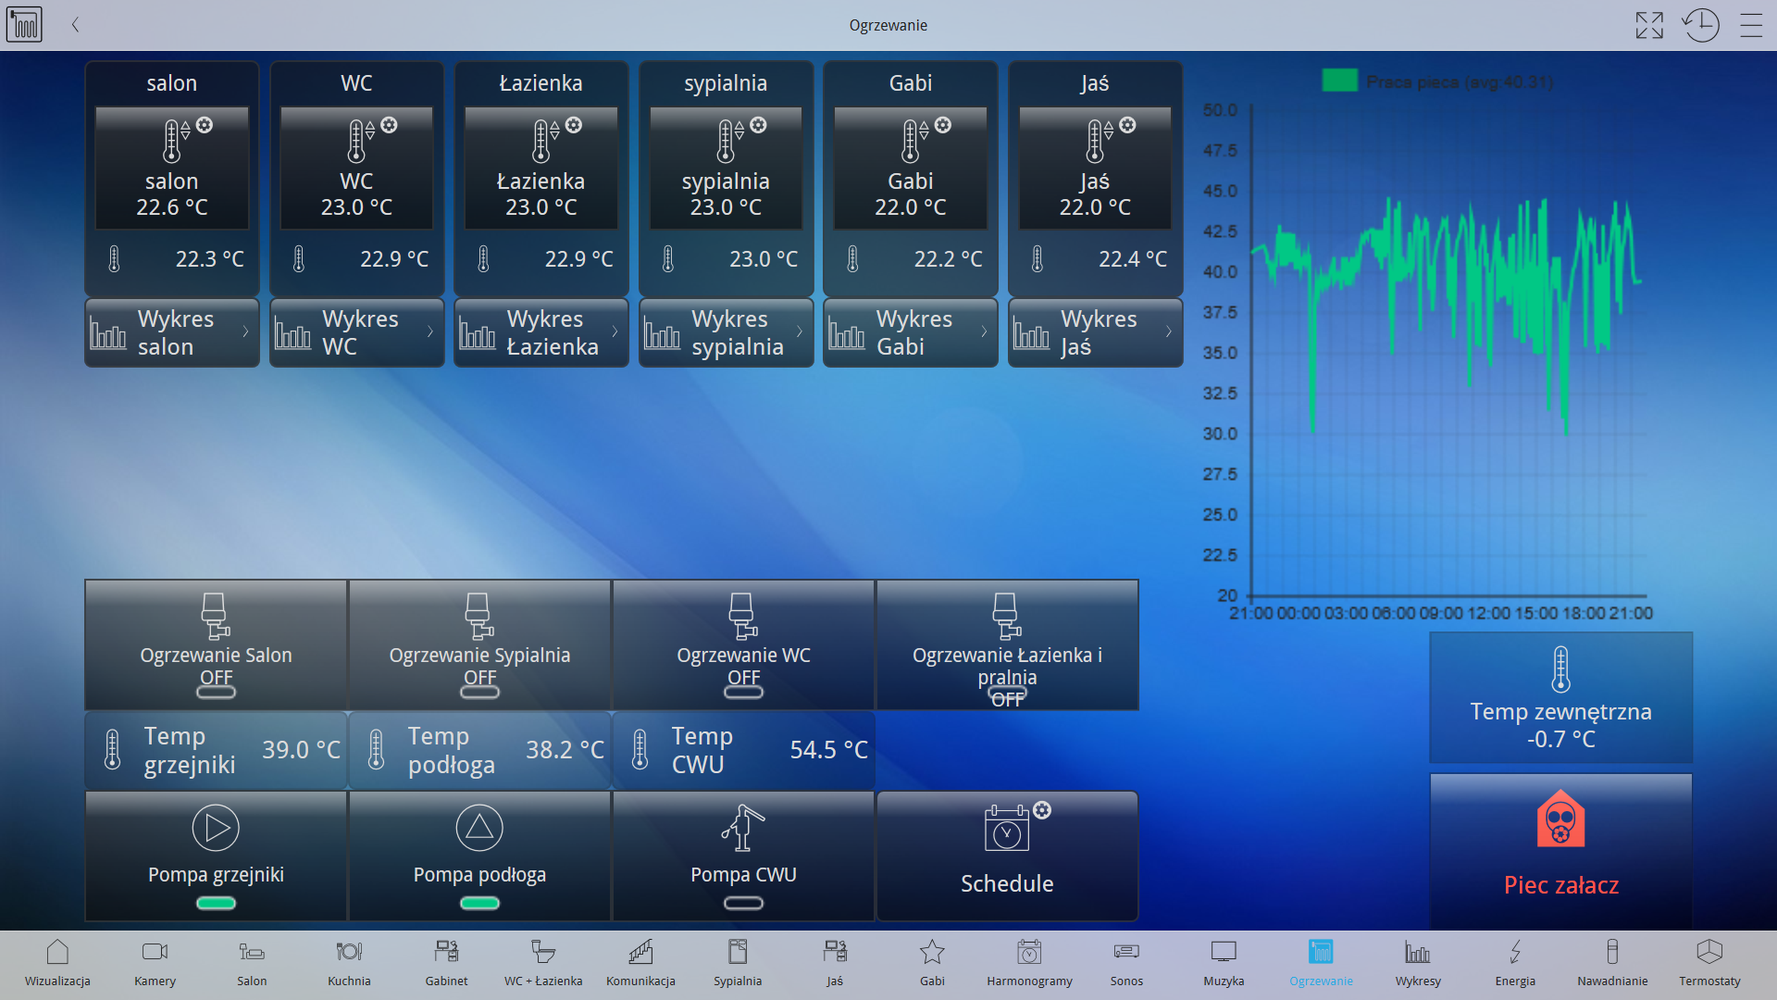Open the history clock icon
Image resolution: width=1777 pixels, height=1000 pixels.
click(x=1700, y=25)
